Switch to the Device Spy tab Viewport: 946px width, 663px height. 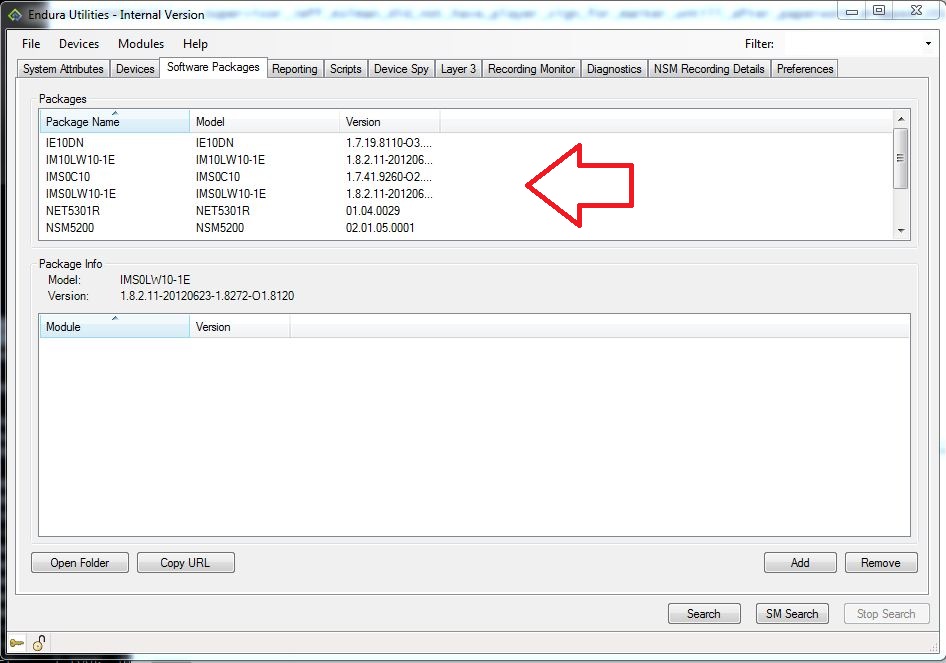pos(400,68)
